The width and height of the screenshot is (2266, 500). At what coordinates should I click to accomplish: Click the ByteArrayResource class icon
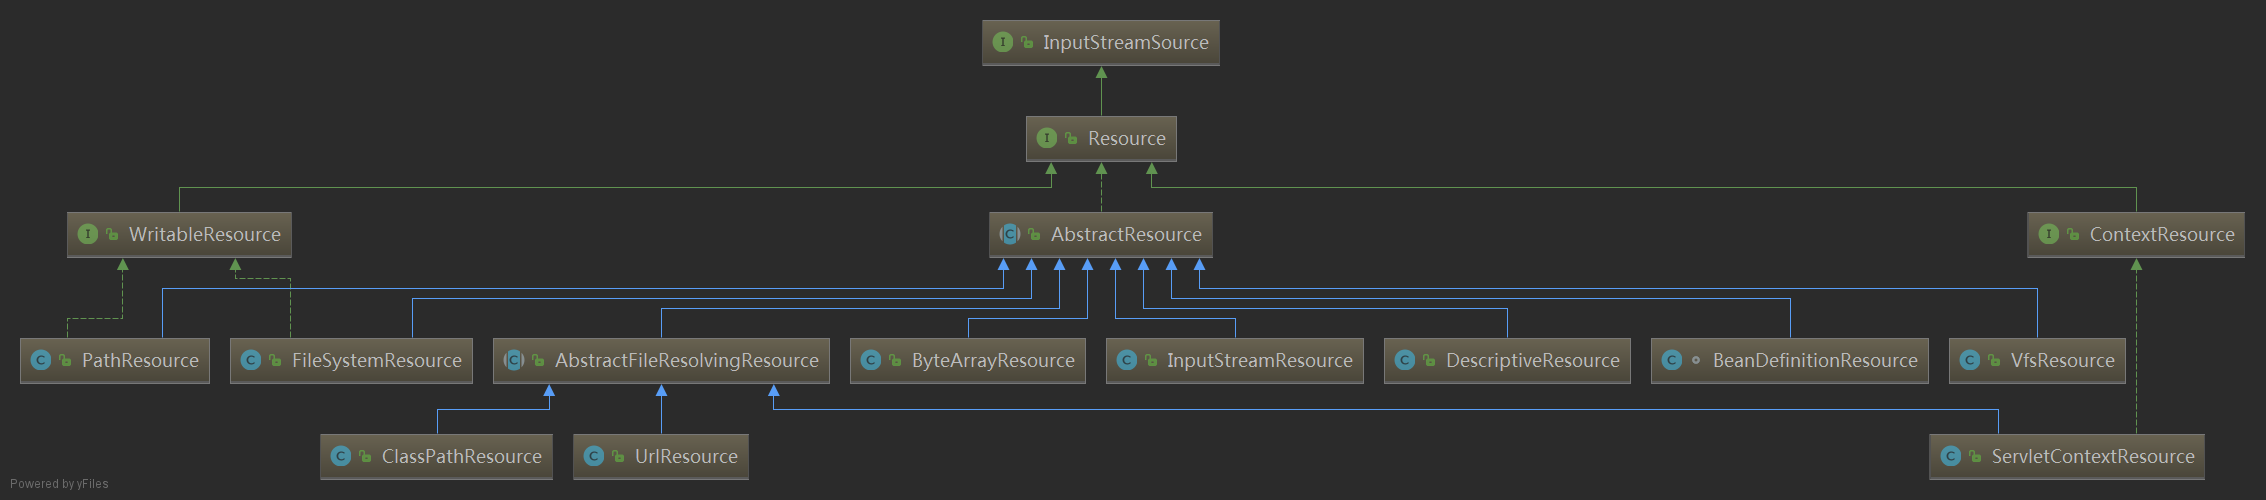coord(870,360)
